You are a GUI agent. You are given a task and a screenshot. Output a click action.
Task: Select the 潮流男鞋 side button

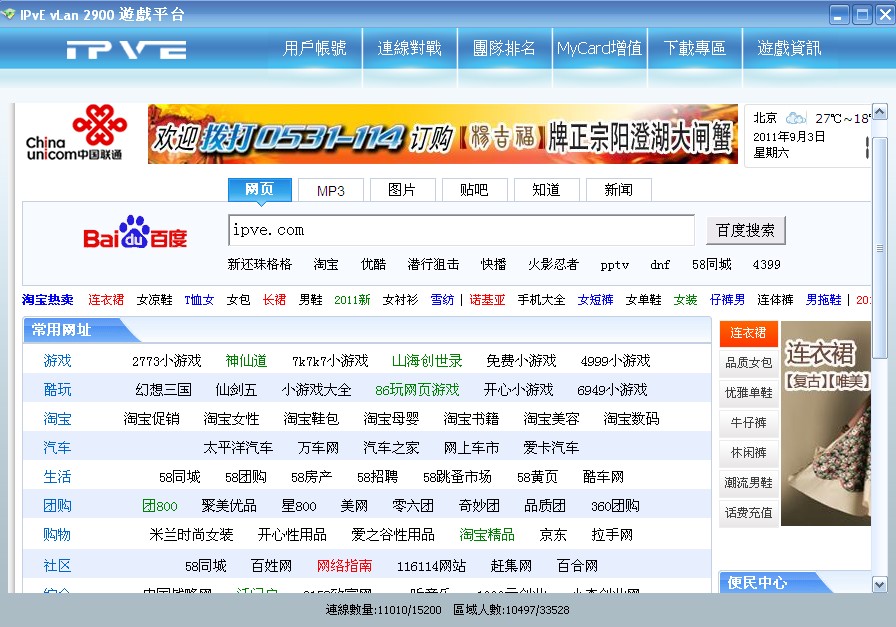pyautogui.click(x=749, y=483)
